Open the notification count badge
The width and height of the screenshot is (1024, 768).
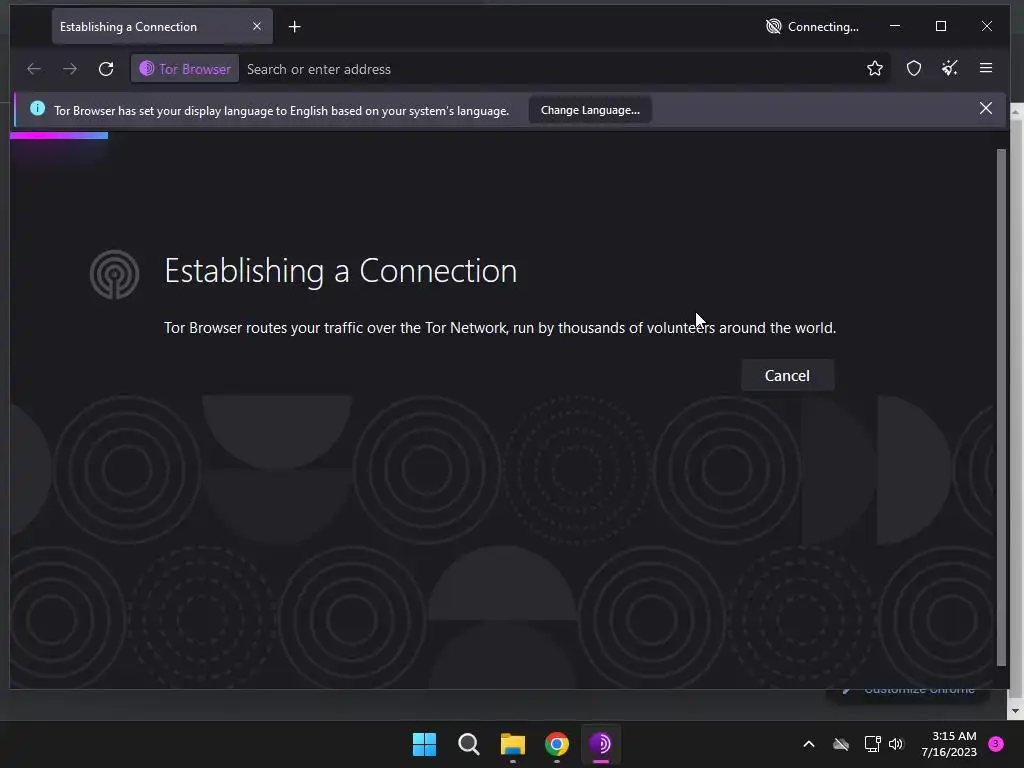pos(995,743)
